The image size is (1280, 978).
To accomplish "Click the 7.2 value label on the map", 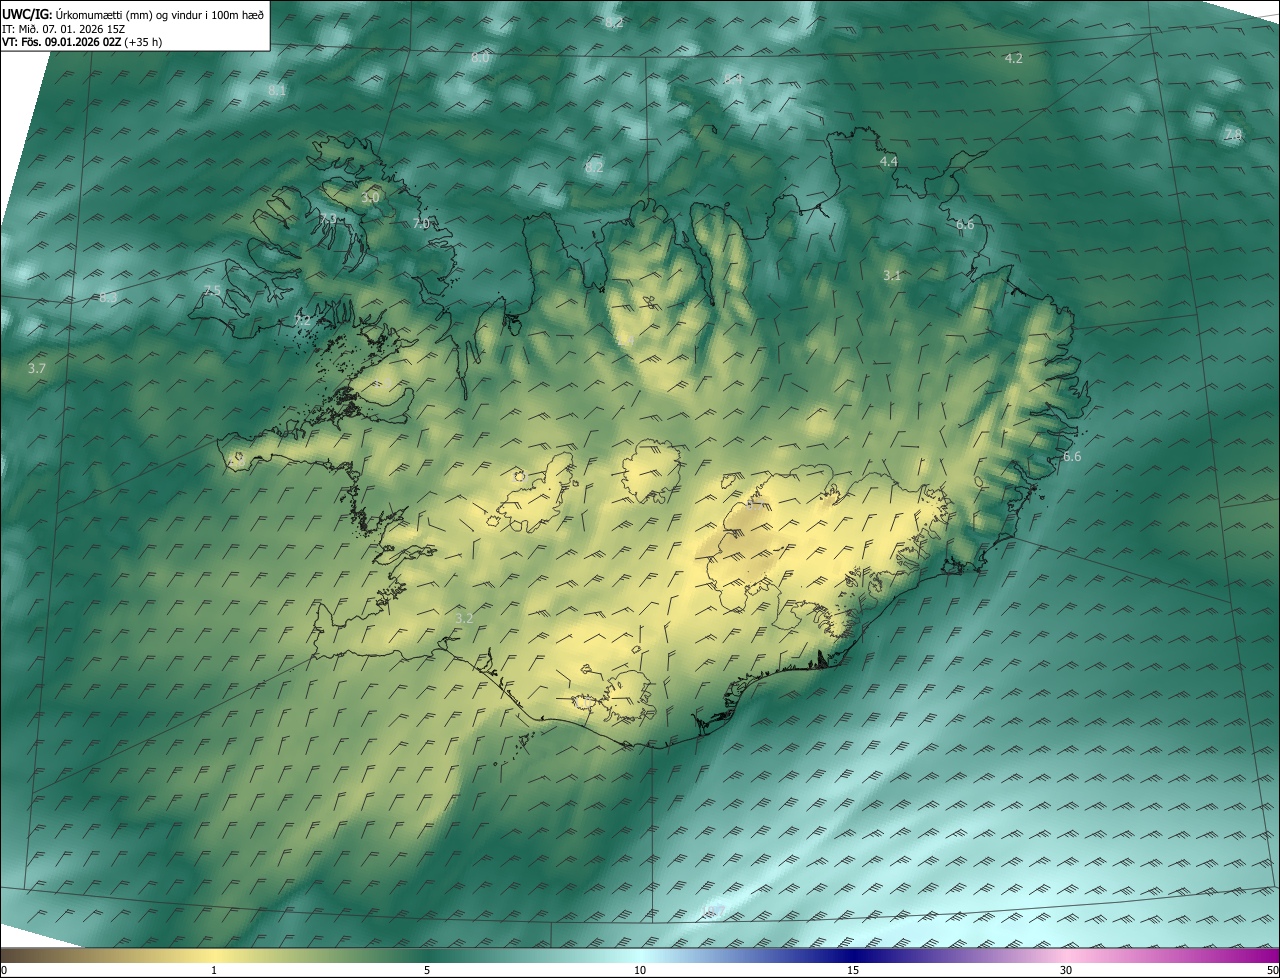I will click(303, 321).
